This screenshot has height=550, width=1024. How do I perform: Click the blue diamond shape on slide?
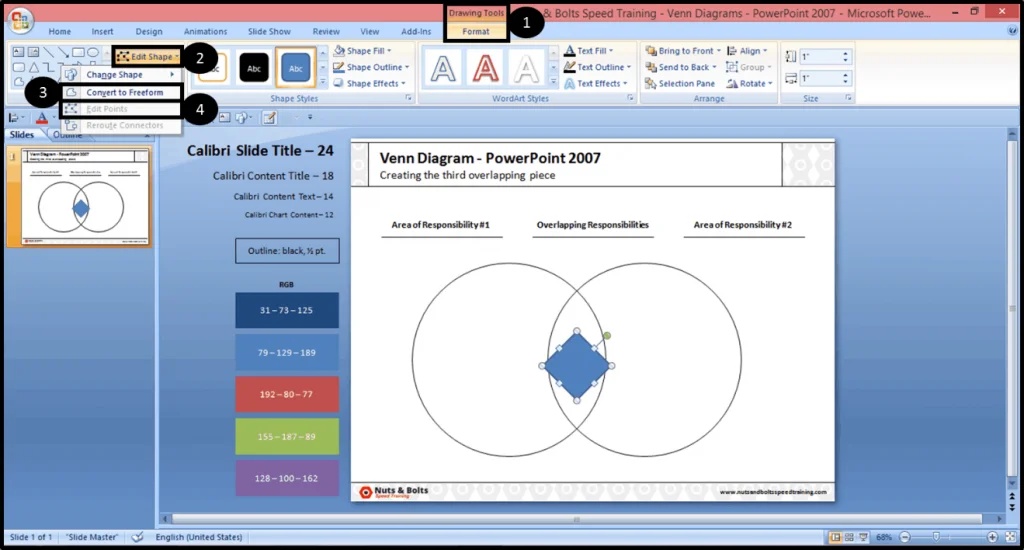(577, 366)
